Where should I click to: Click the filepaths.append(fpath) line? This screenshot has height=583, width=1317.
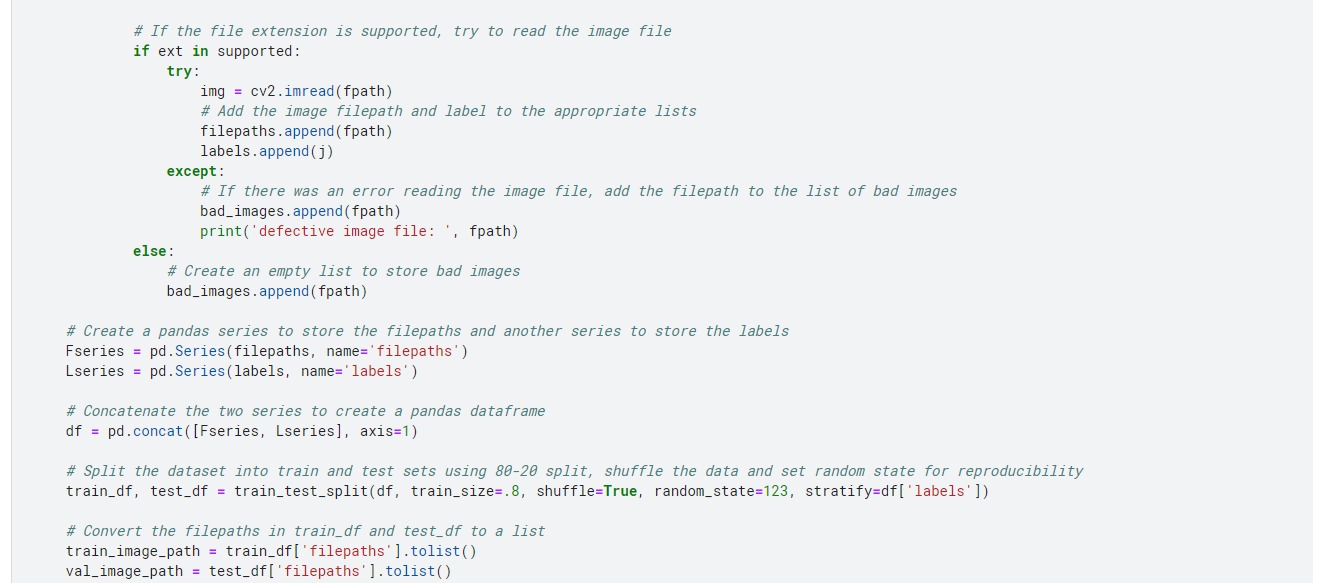pyautogui.click(x=296, y=131)
